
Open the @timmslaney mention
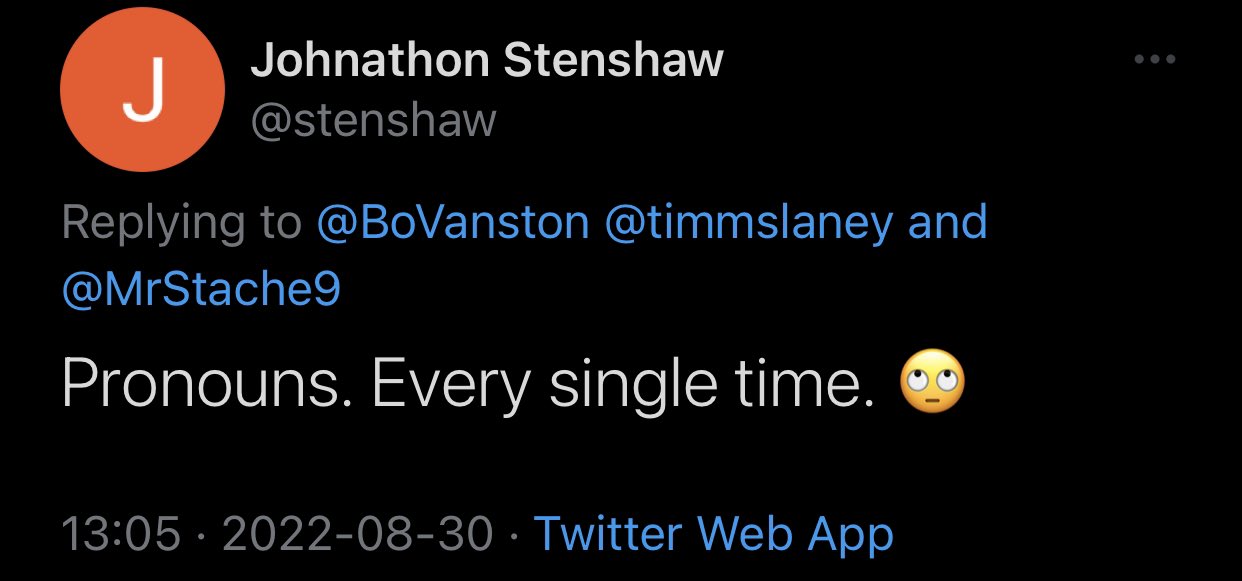(x=748, y=222)
